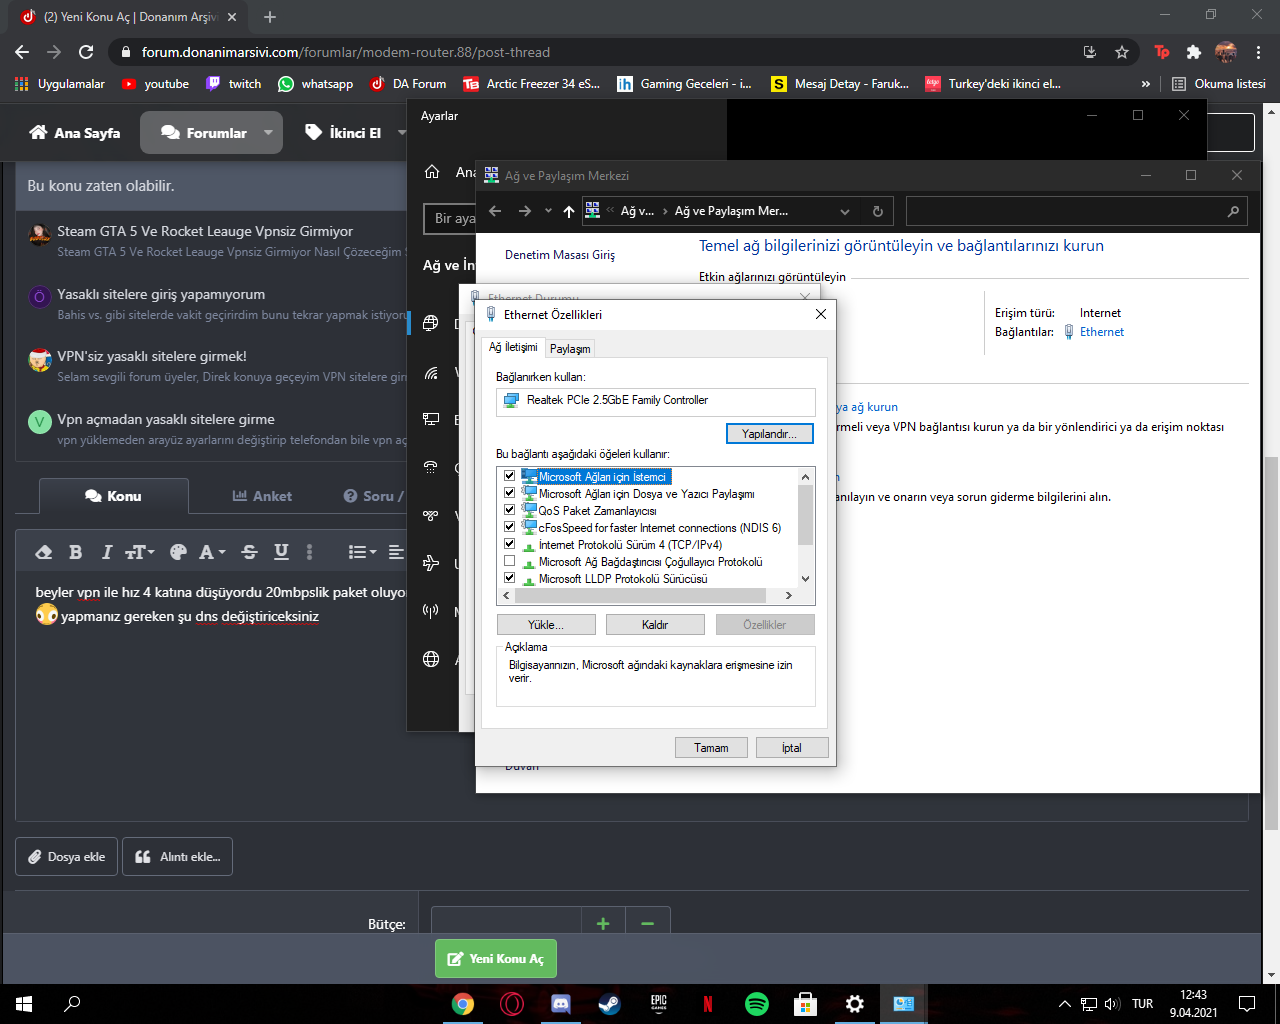
Task: Open Spotify from the taskbar
Action: pyautogui.click(x=757, y=1004)
